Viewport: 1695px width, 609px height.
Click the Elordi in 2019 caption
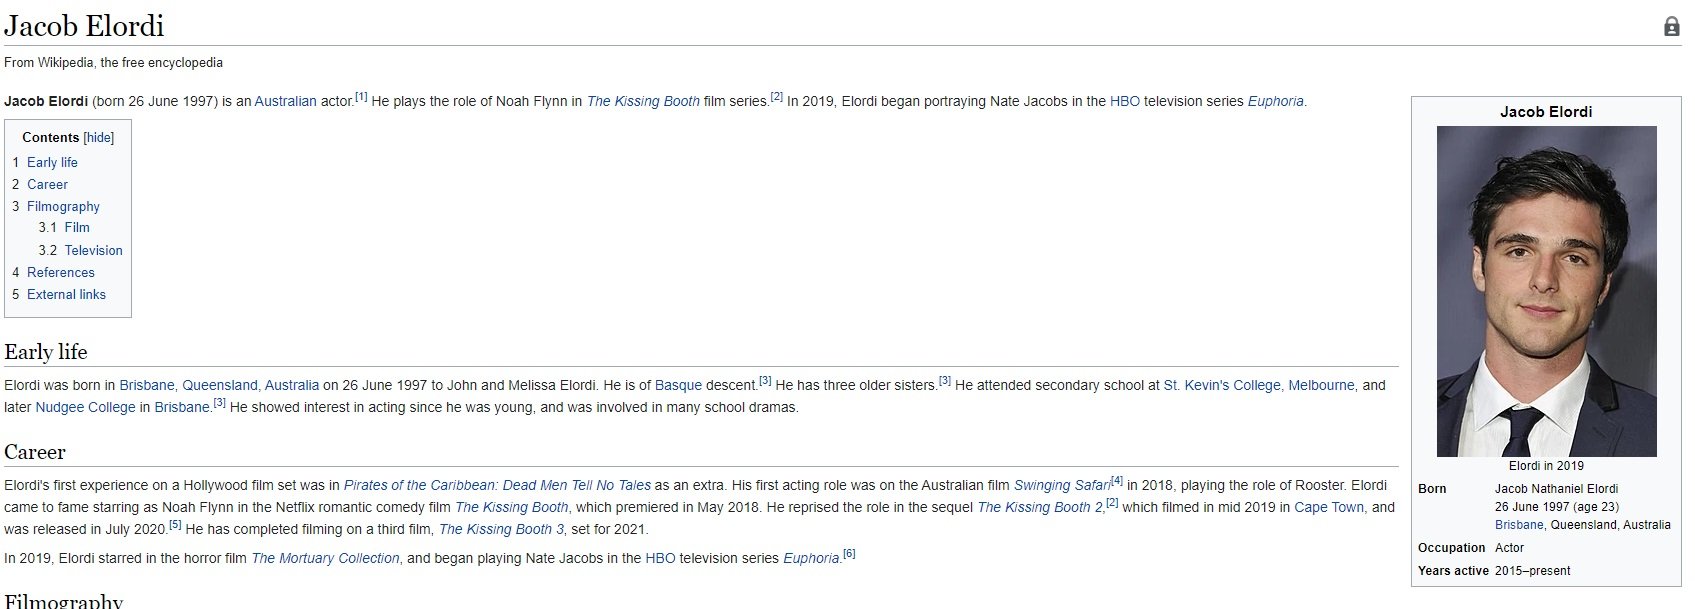[1546, 465]
